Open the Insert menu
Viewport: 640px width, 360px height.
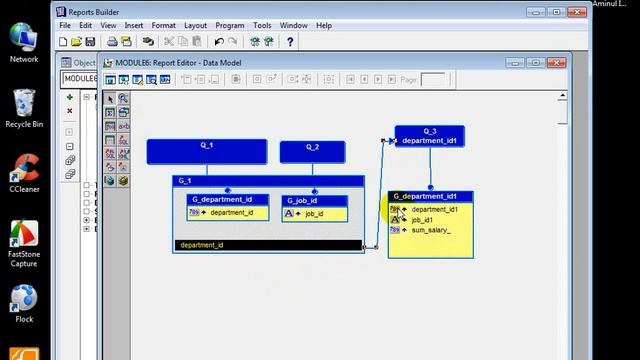coord(134,25)
